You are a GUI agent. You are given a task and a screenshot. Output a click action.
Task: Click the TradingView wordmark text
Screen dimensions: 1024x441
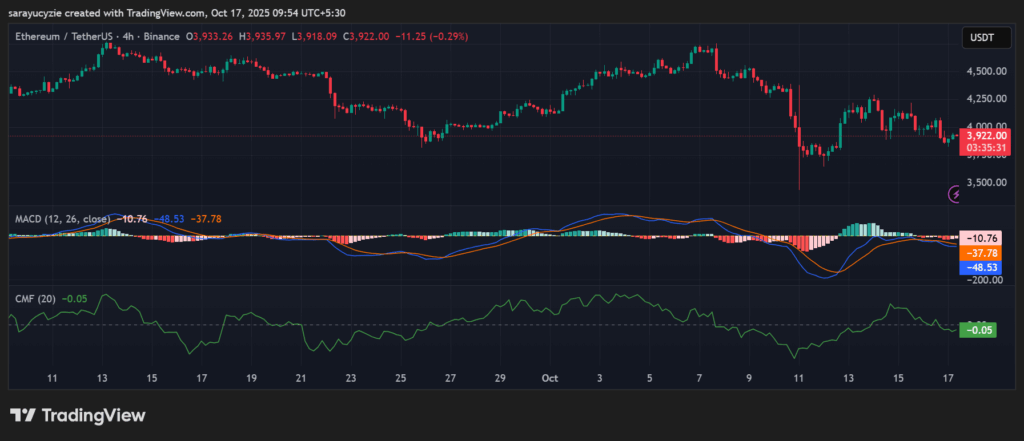coord(93,415)
